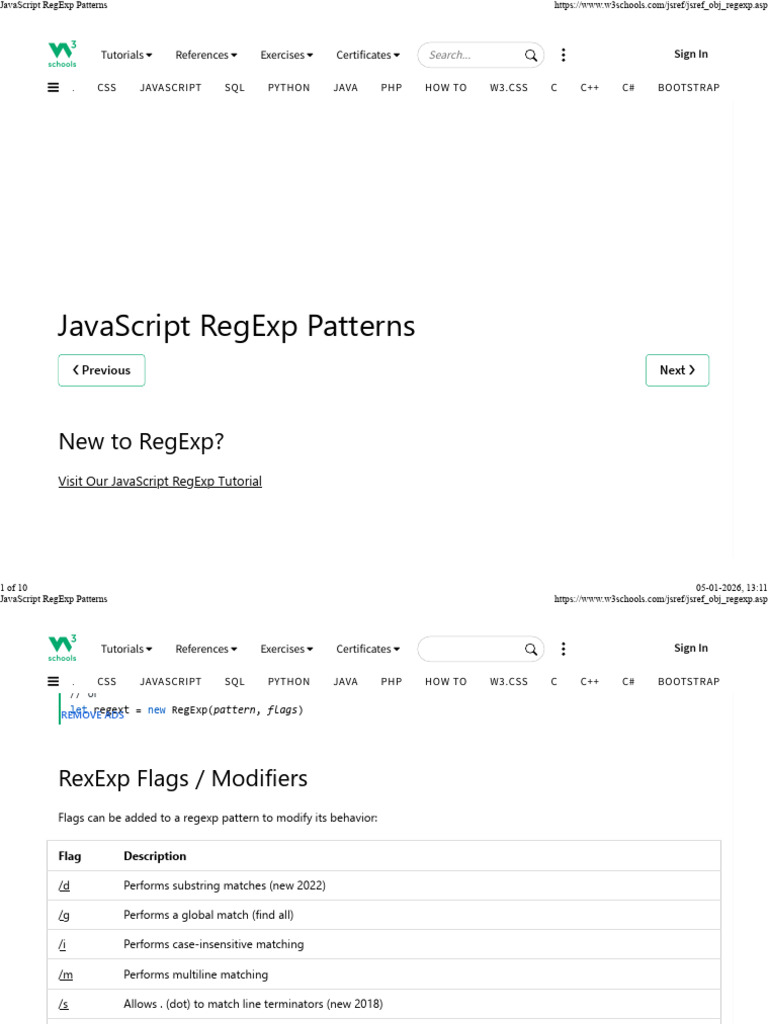This screenshot has height=1024, width=768.
Task: Click the W3Schools logo in first page header
Action: pyautogui.click(x=62, y=54)
